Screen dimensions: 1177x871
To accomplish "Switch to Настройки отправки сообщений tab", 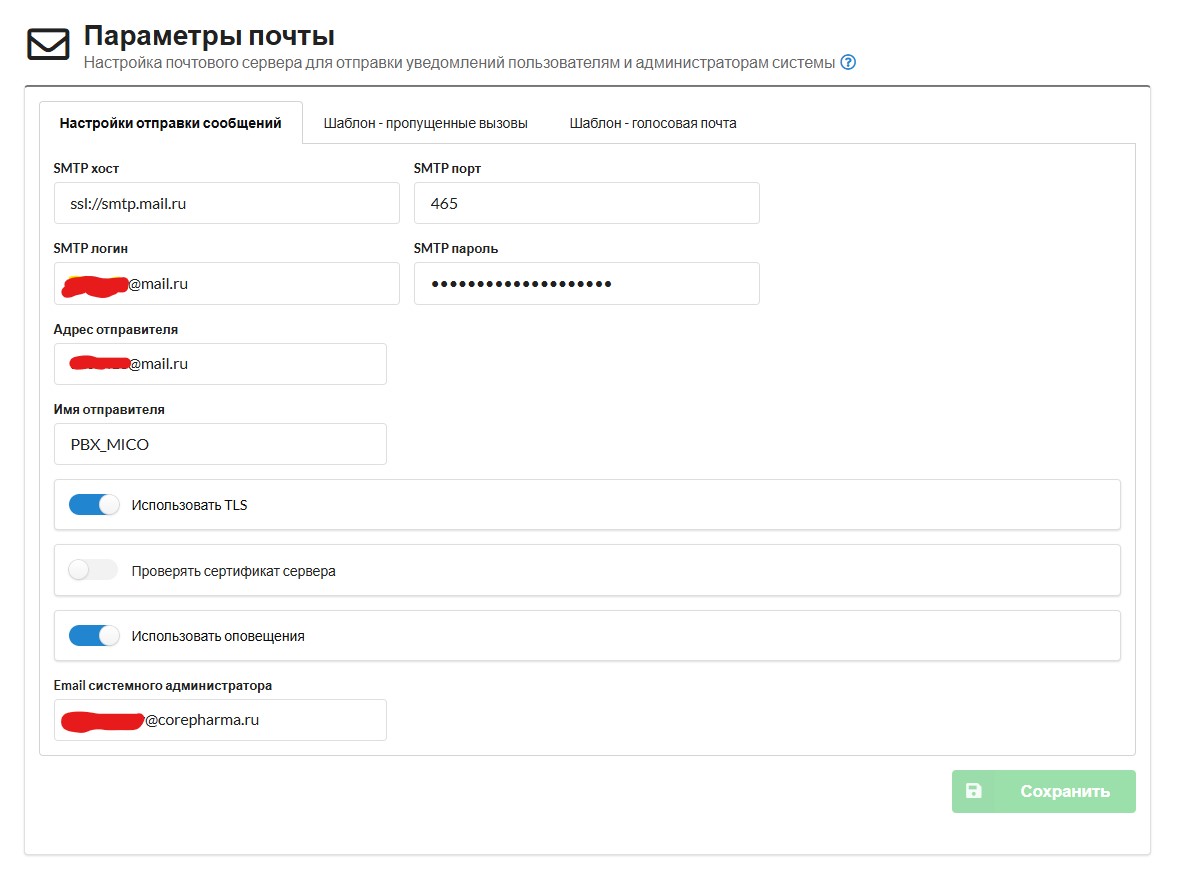I will click(x=170, y=123).
